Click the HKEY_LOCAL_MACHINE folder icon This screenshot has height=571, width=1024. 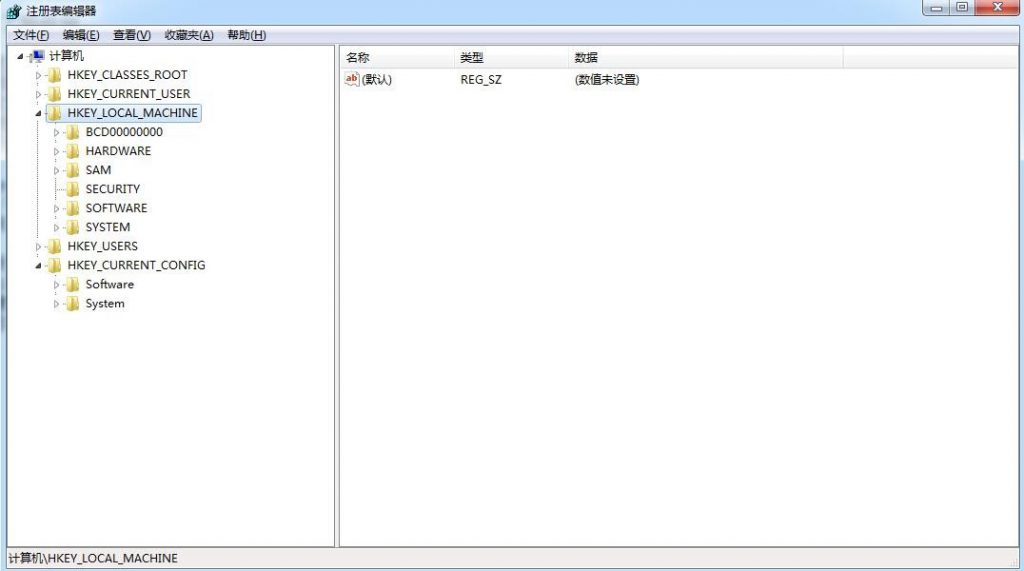pos(55,113)
